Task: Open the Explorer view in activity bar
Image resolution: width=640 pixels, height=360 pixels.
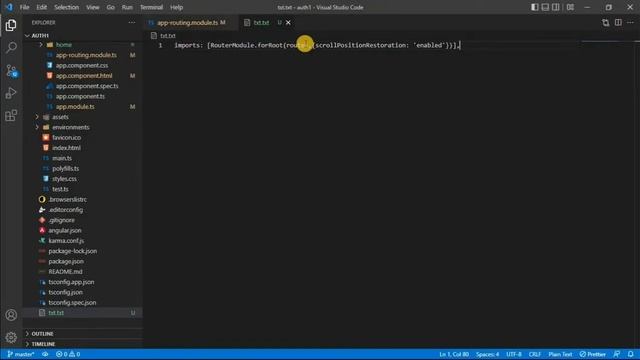Action: 11,25
